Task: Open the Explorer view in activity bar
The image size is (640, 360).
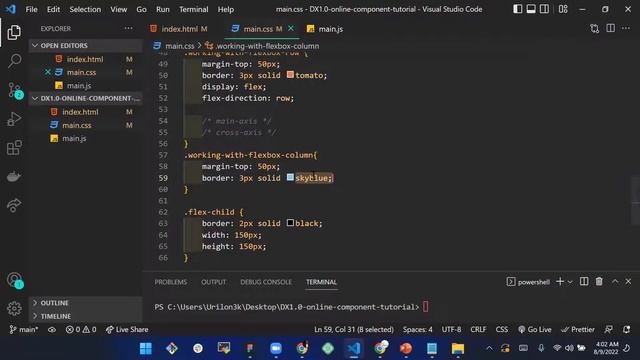Action: point(14,33)
